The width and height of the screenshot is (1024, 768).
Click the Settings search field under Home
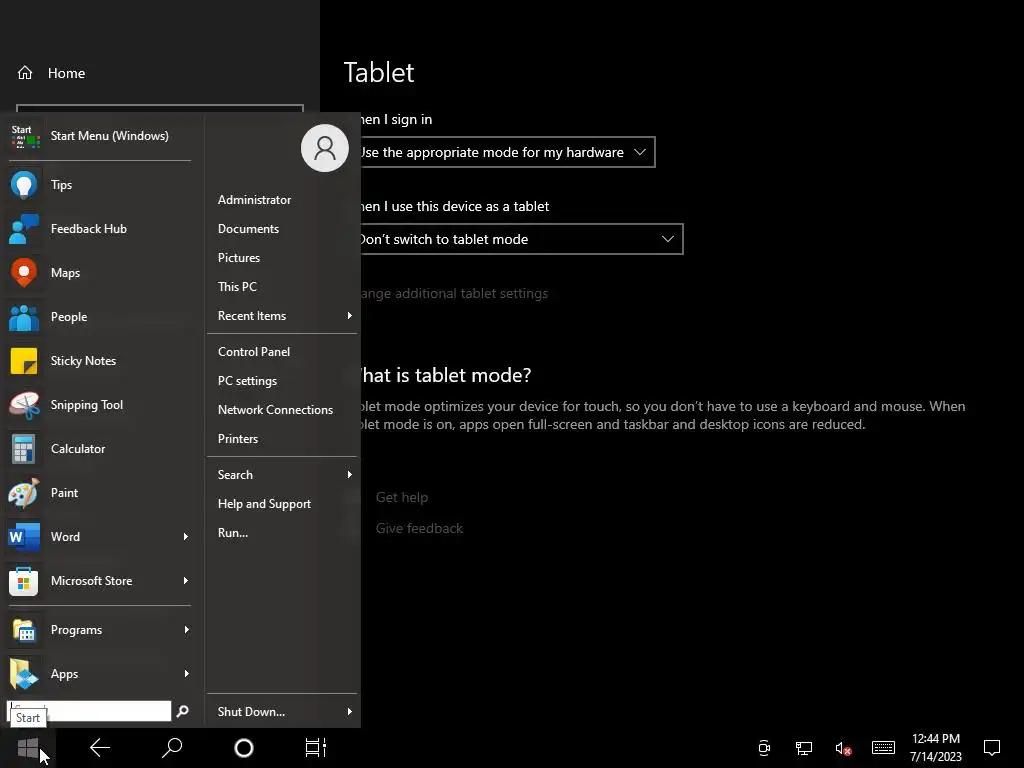tap(160, 108)
